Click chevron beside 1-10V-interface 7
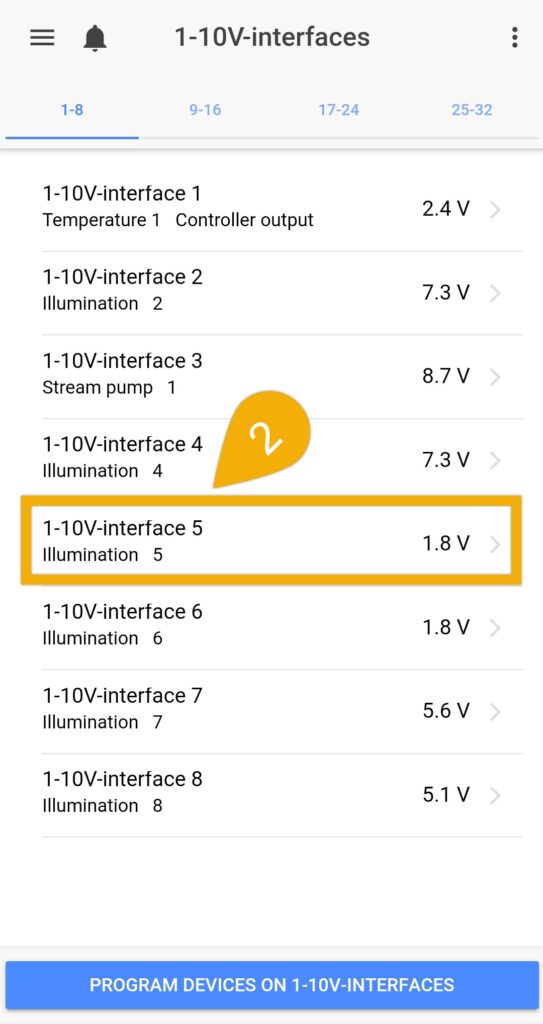 495,711
